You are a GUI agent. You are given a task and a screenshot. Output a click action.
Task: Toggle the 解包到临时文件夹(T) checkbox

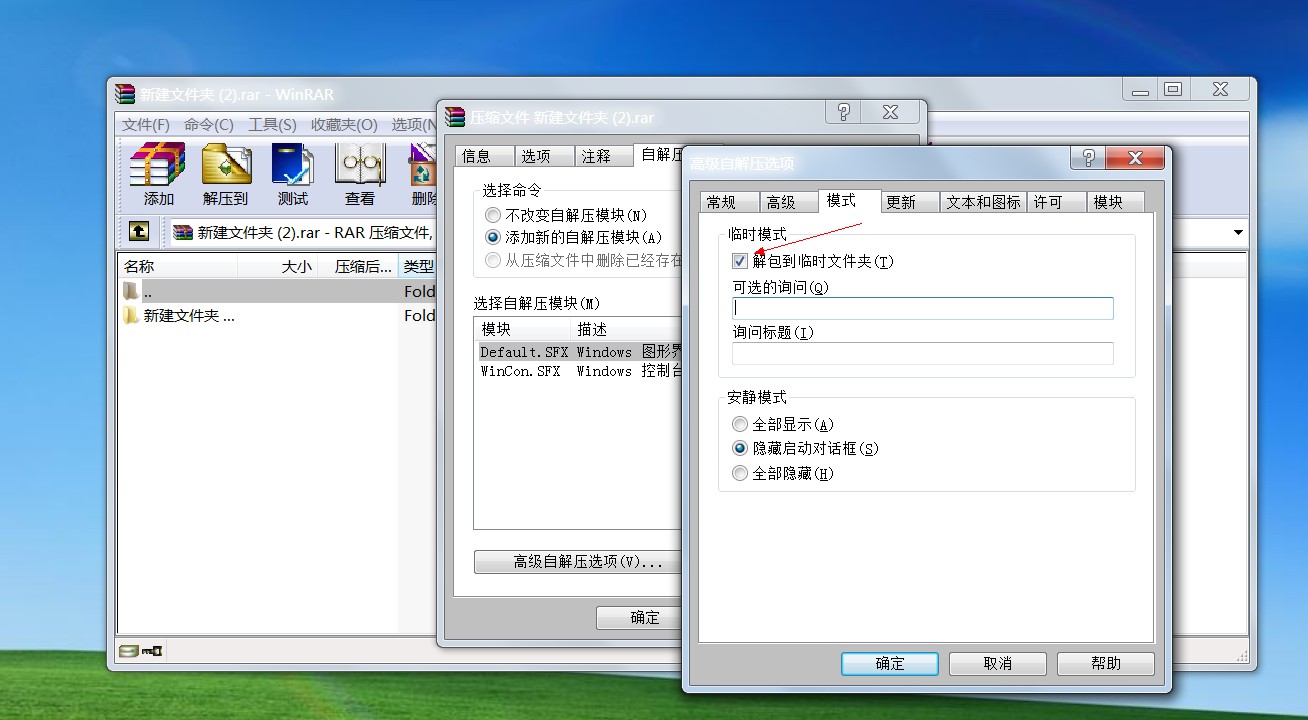[x=740, y=261]
